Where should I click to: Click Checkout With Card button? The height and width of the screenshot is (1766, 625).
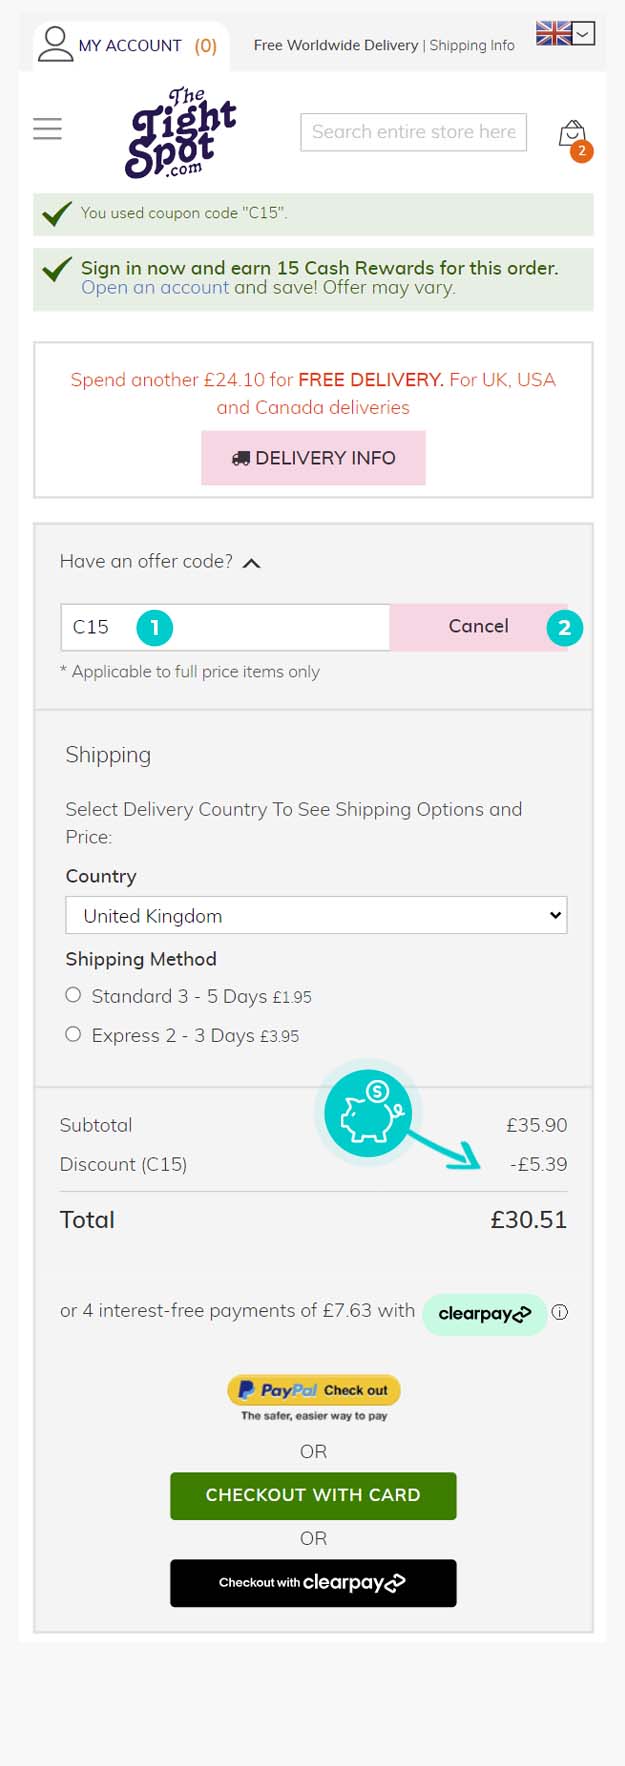tap(313, 1495)
